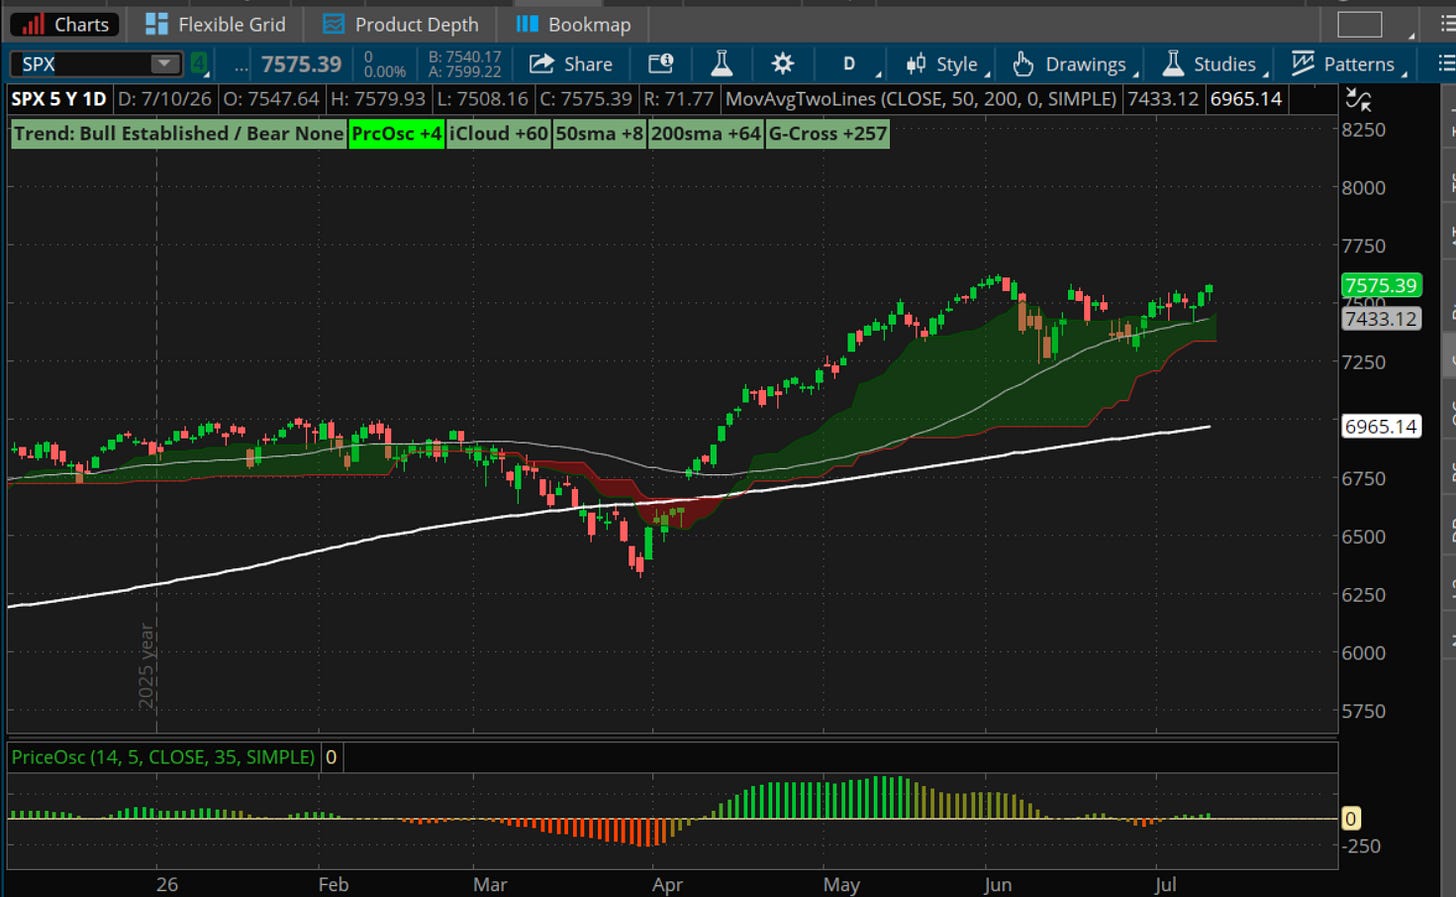Screen dimensions: 1456x897
Task: Click the Studies button
Action: pyautogui.click(x=1213, y=64)
